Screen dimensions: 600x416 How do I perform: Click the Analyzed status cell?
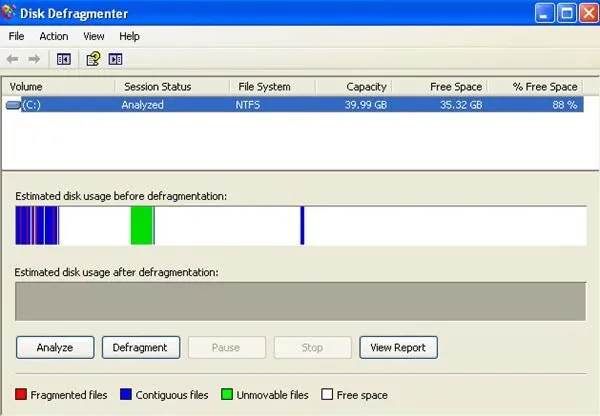(142, 105)
